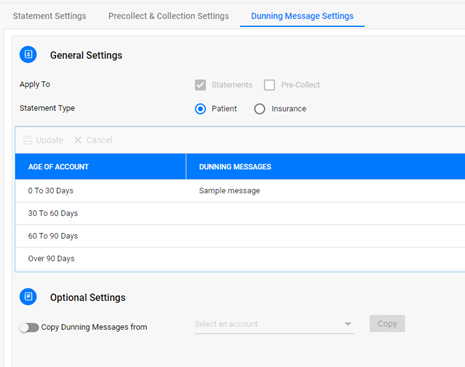
Task: Toggle the Statements checkbox
Action: click(x=200, y=85)
